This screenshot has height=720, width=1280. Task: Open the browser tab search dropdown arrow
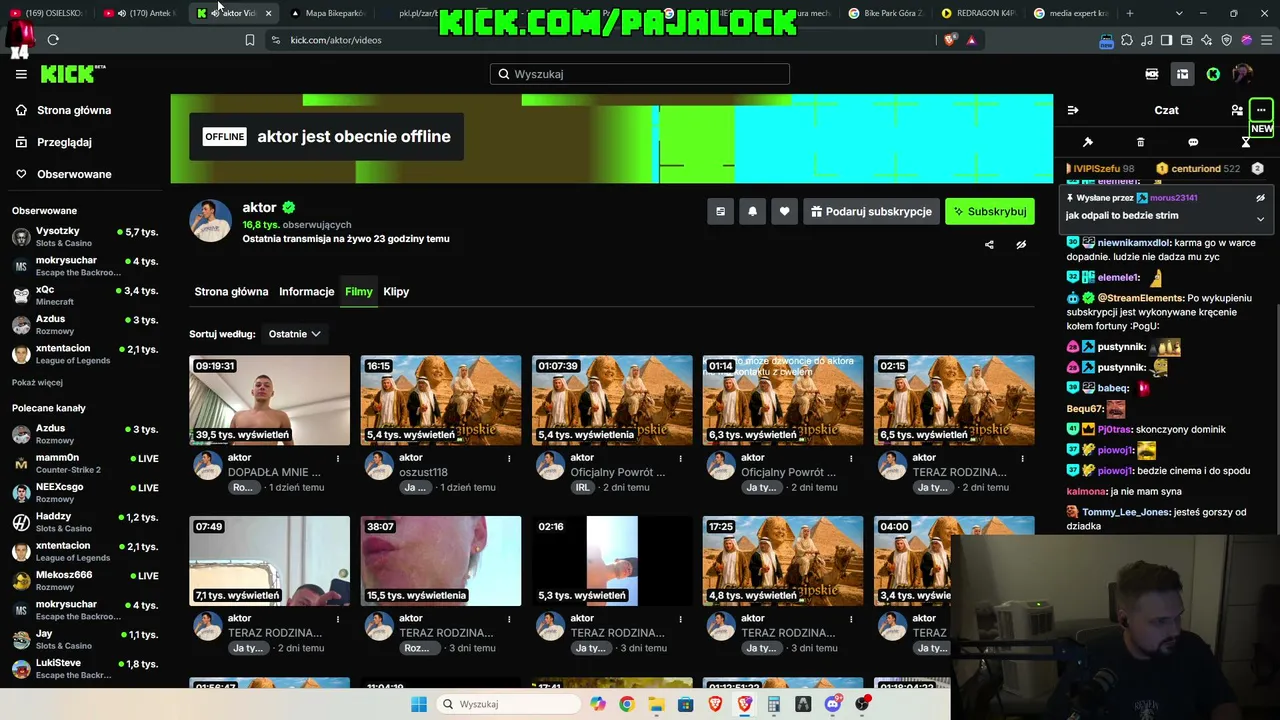coord(1179,13)
